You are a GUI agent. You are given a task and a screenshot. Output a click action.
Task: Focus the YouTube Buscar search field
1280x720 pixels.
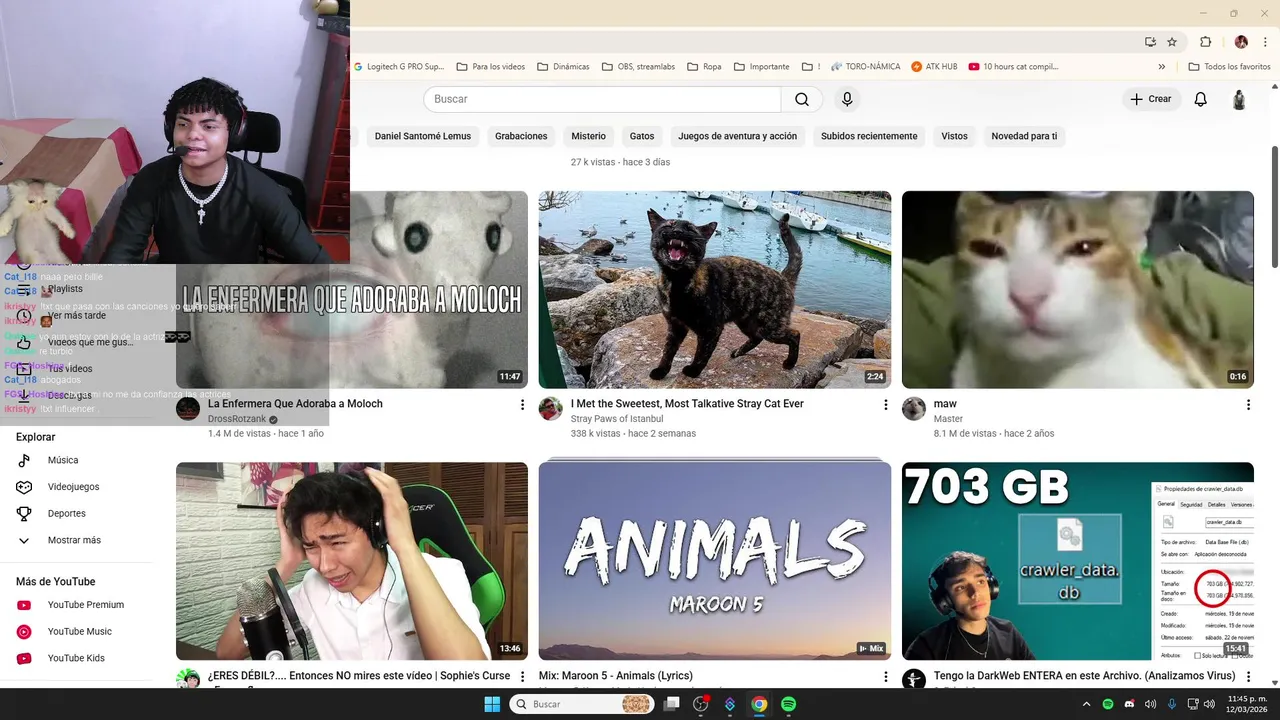tap(602, 99)
